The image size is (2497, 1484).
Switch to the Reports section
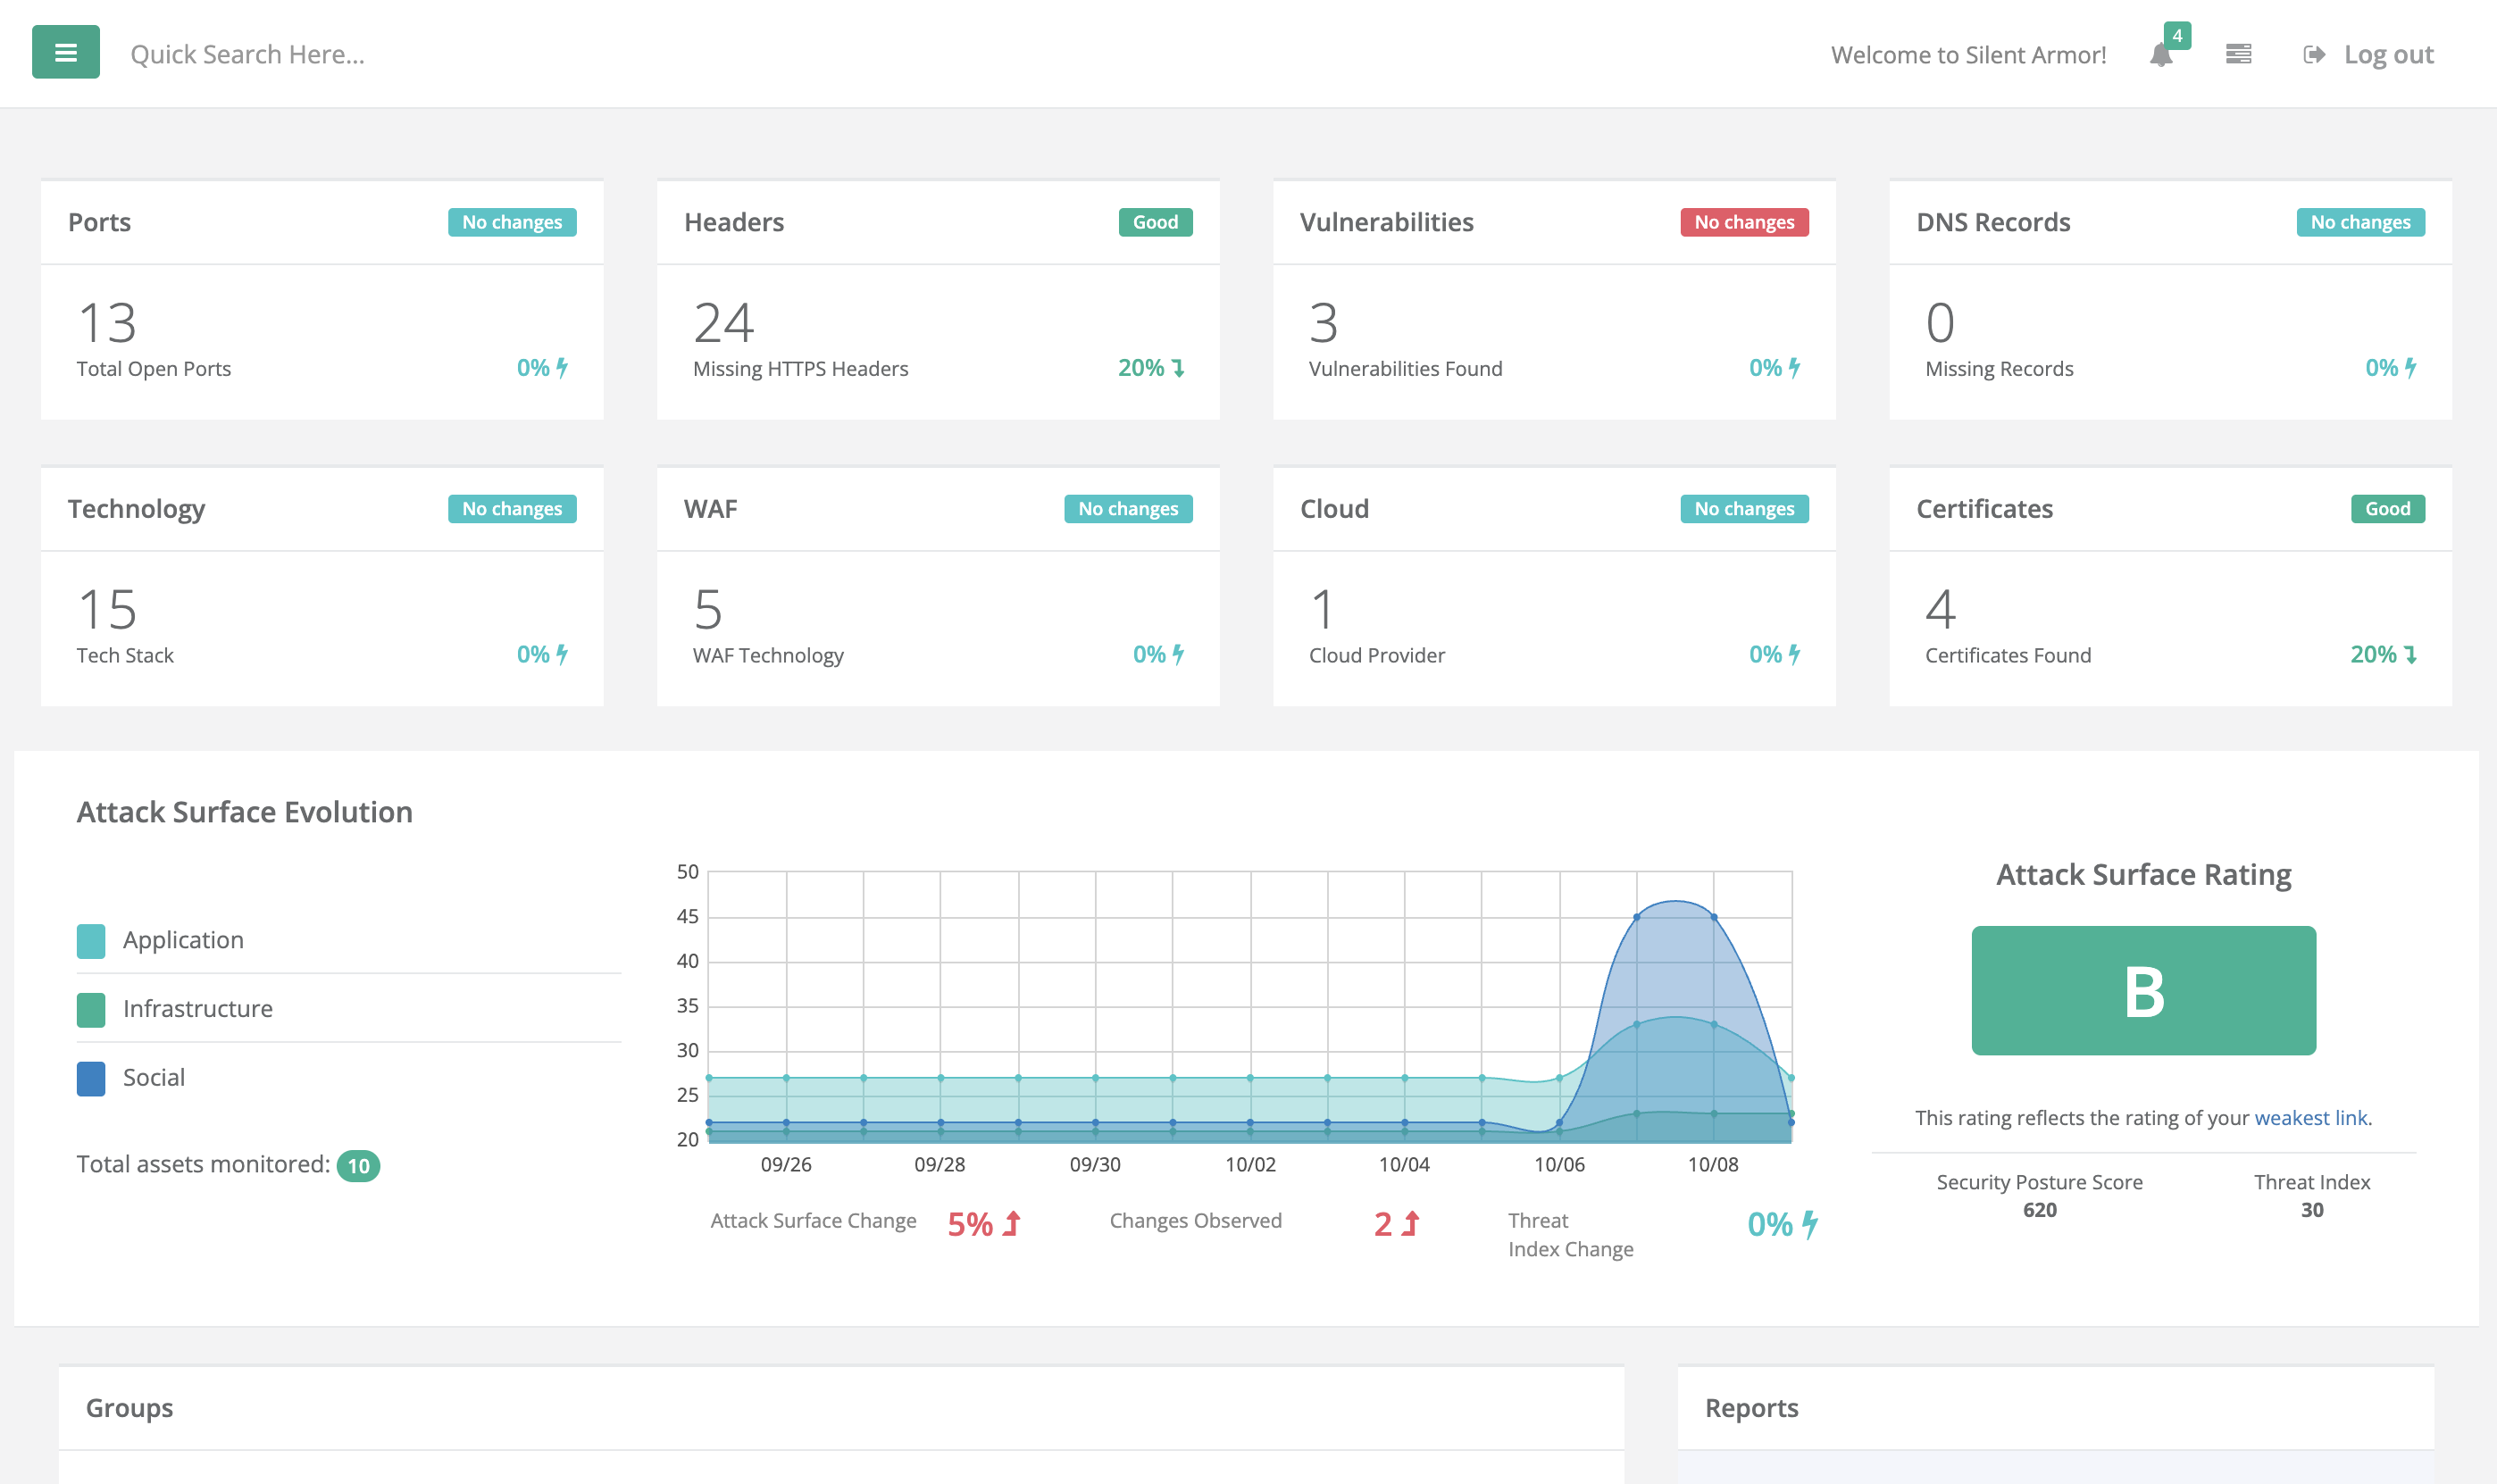(x=1751, y=1407)
